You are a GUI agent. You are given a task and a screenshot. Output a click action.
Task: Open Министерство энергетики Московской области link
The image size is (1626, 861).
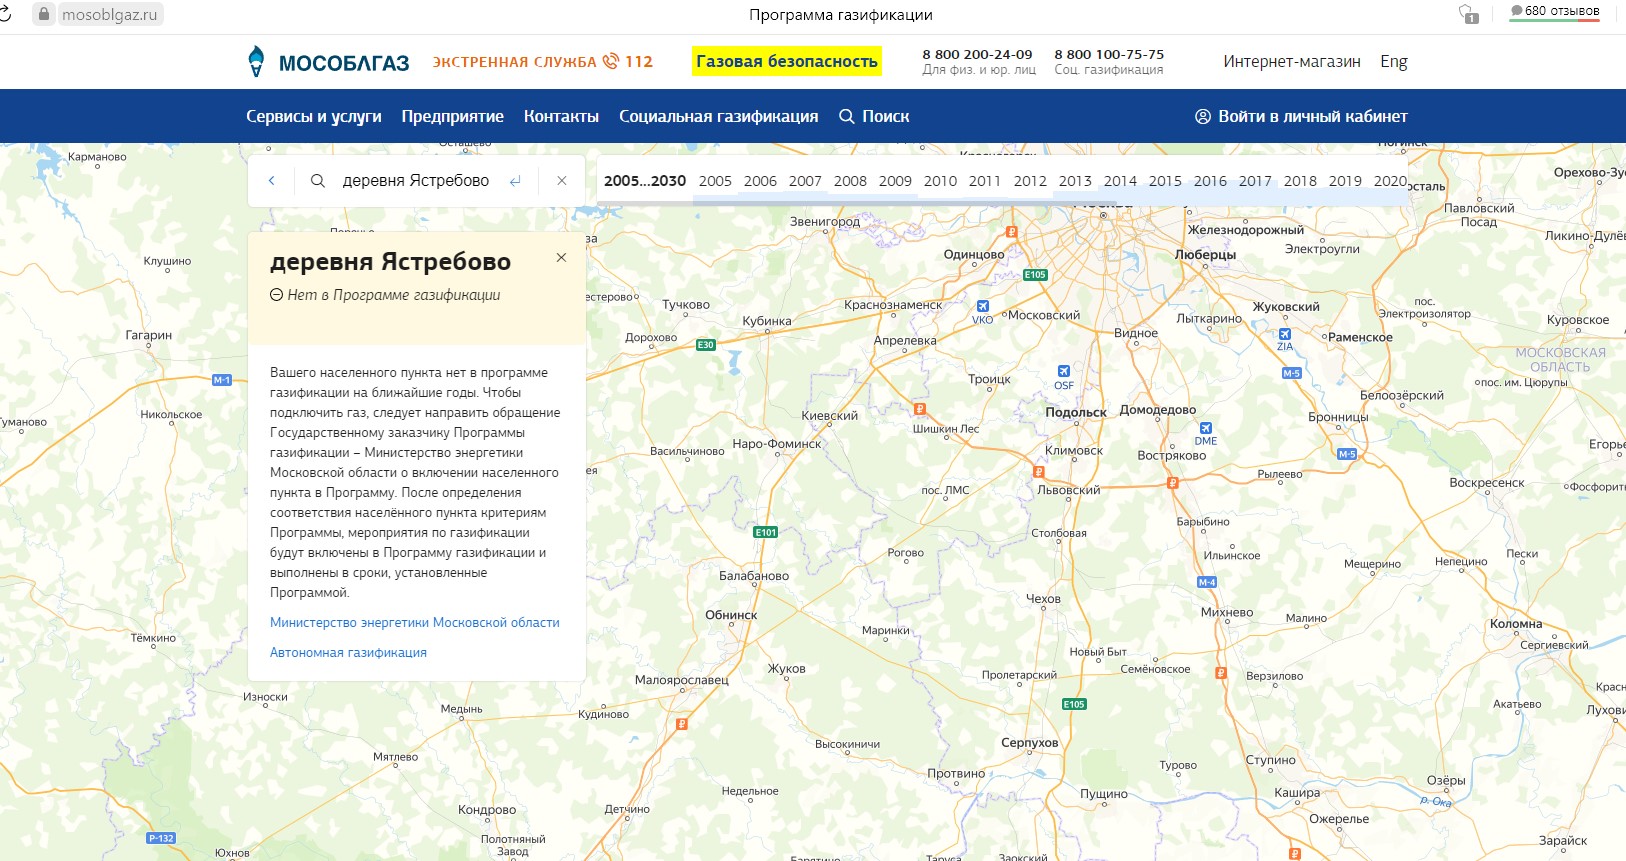pyautogui.click(x=415, y=622)
